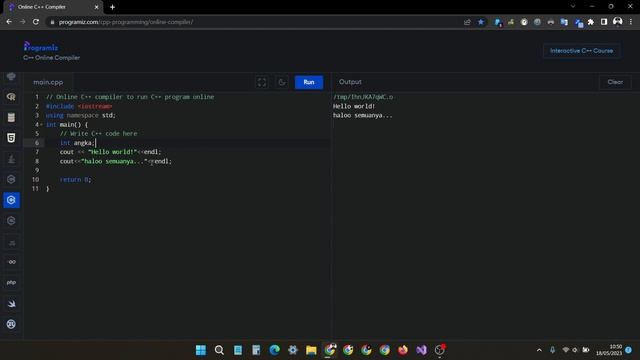Open Windows taskbar Search
The image size is (640, 360).
(219, 350)
